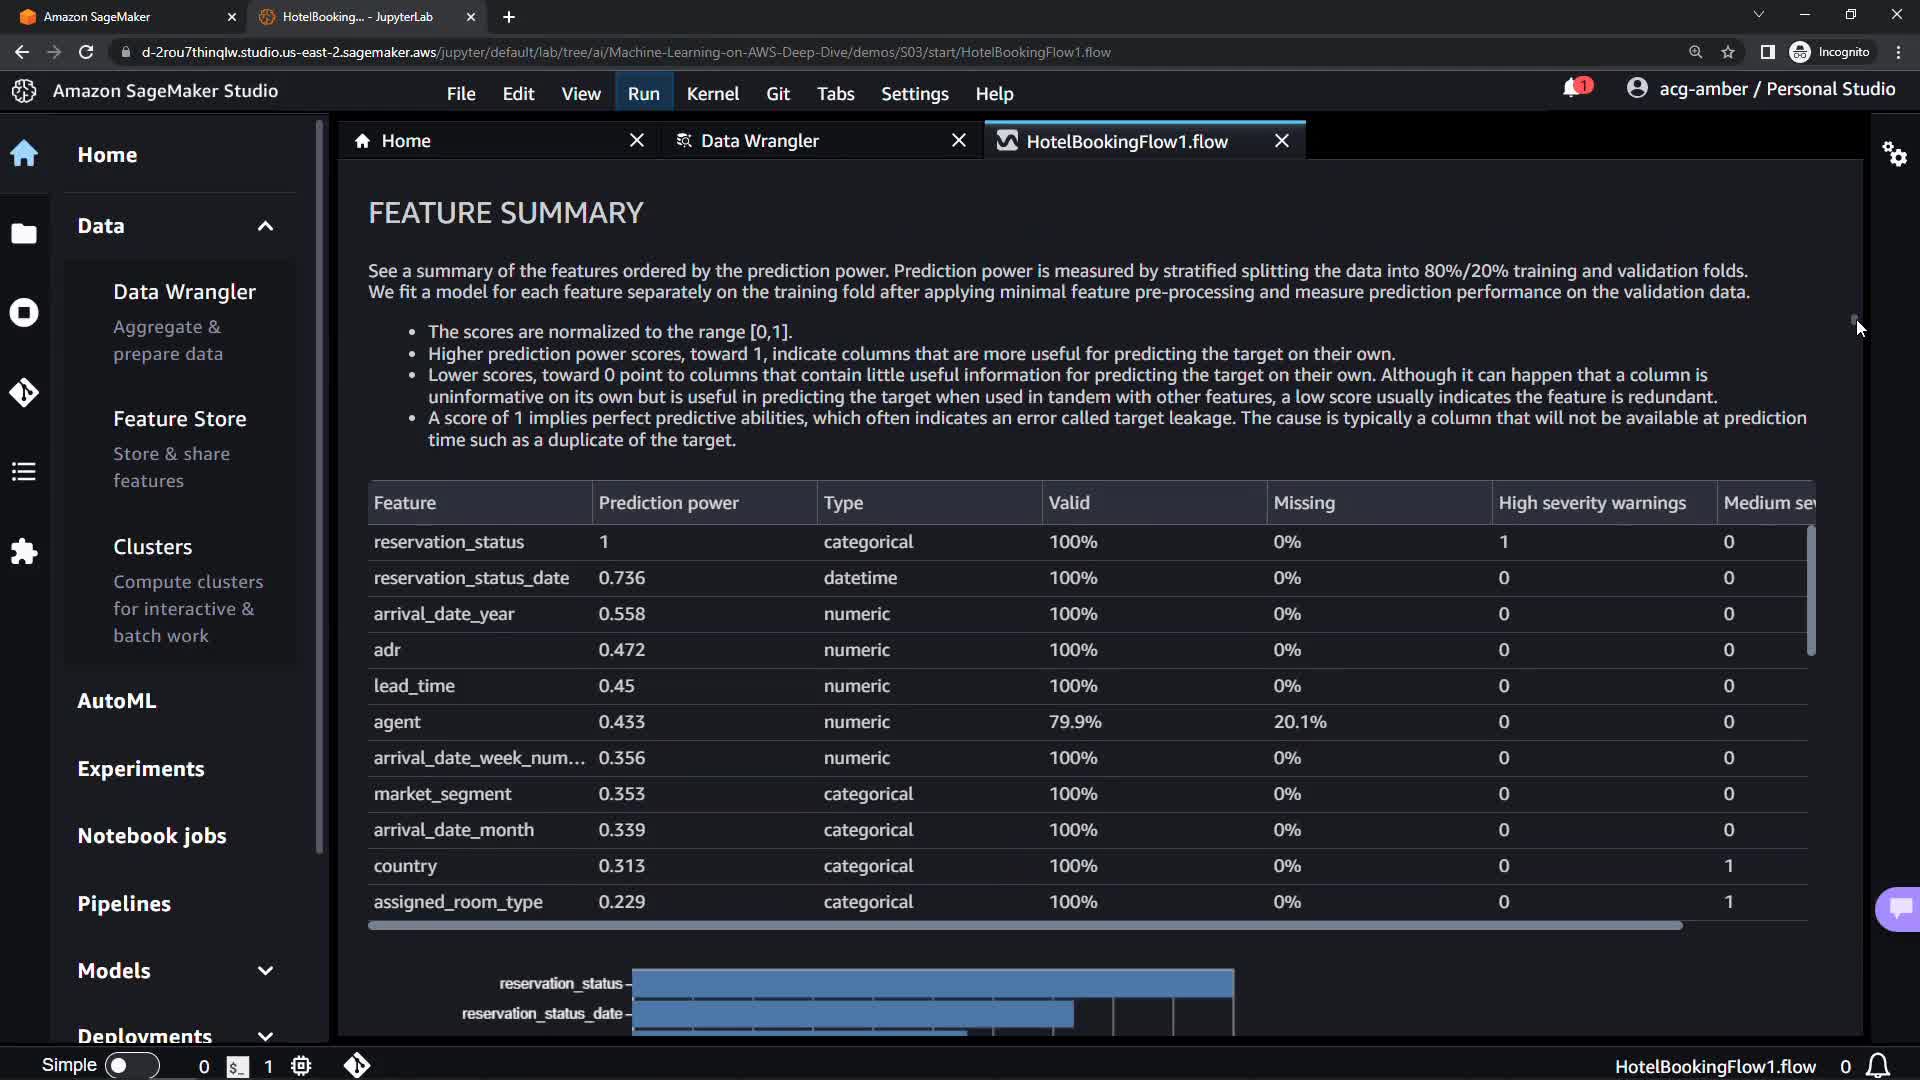The image size is (1920, 1080).
Task: Toggle the Simple mode switch
Action: 132,1065
